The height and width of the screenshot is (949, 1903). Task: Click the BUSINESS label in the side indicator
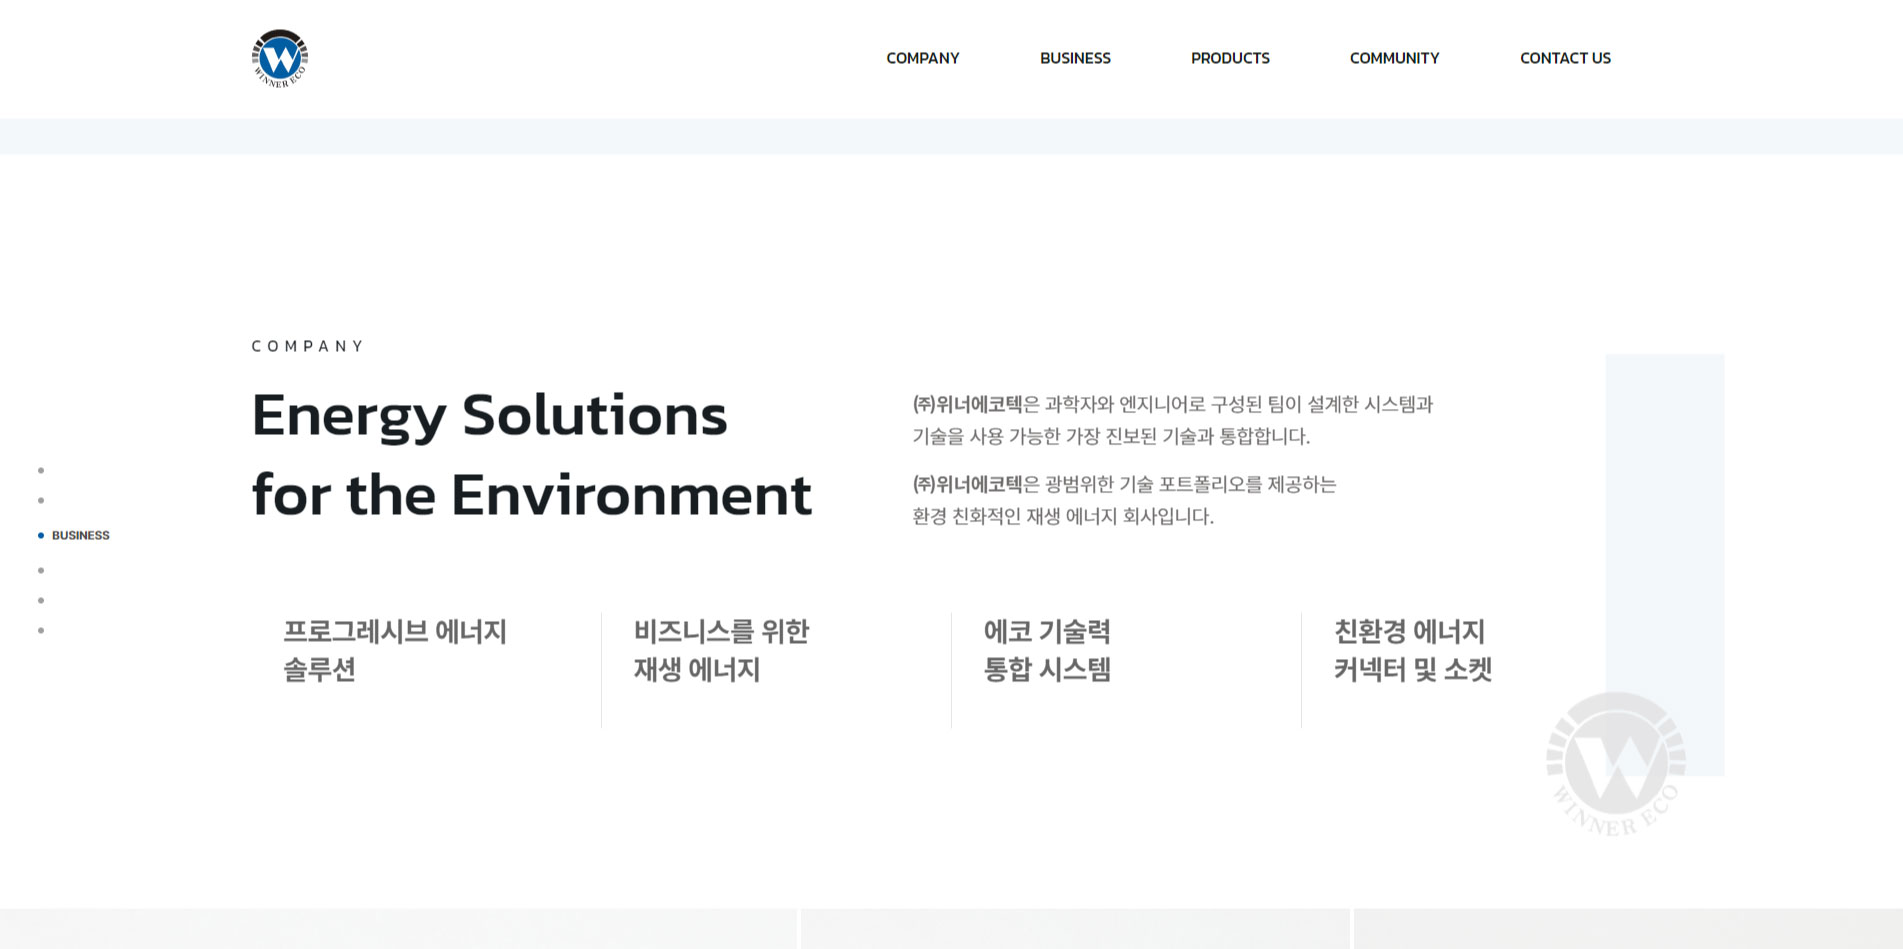[81, 536]
